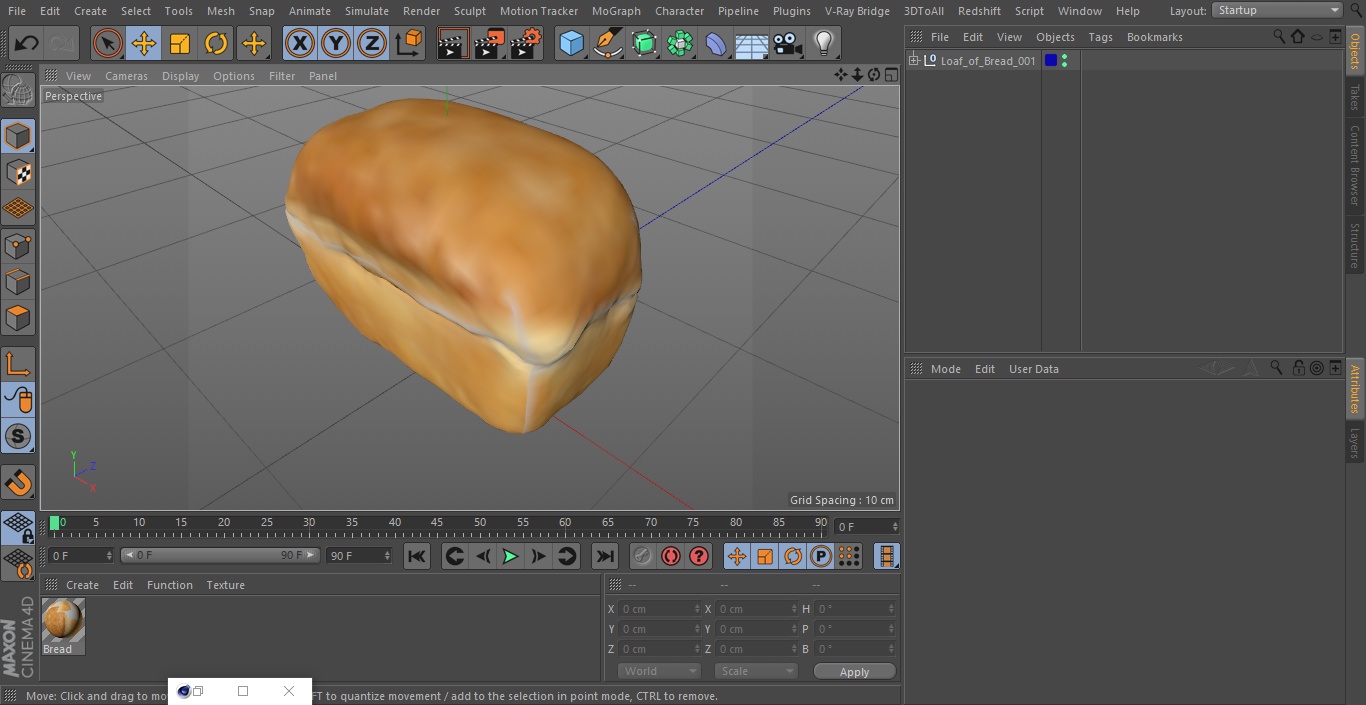This screenshot has width=1366, height=705.
Task: Expand the Loaf_of_Bread_001 object tree
Action: [x=914, y=61]
